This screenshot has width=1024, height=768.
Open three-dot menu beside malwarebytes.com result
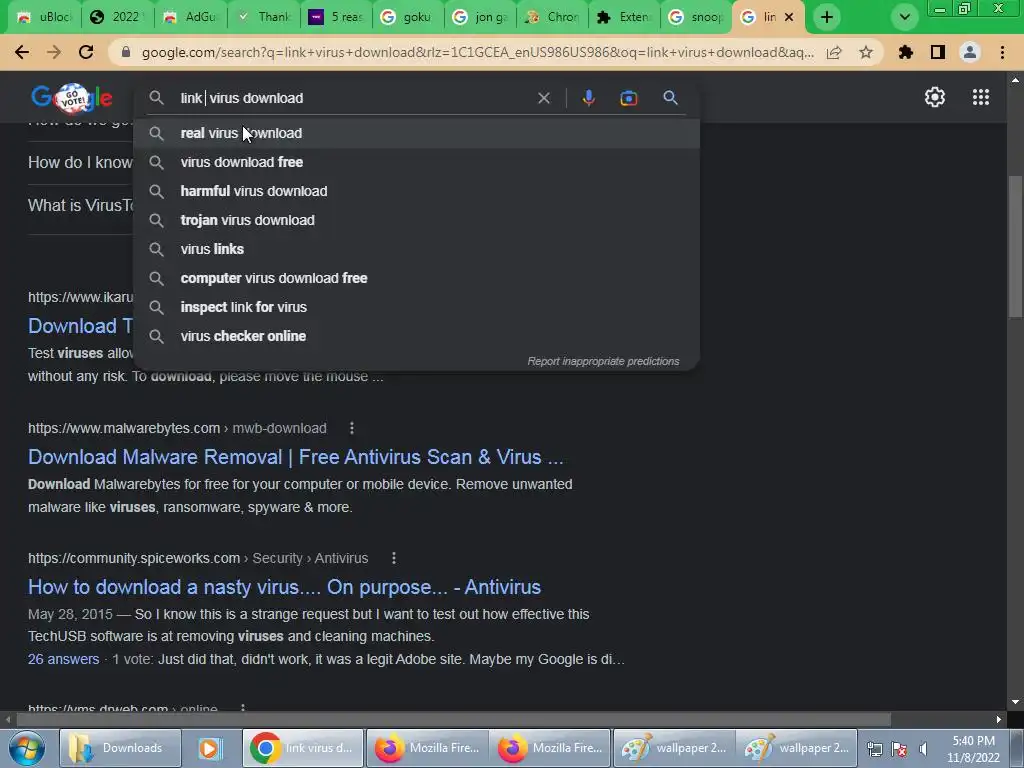(352, 428)
